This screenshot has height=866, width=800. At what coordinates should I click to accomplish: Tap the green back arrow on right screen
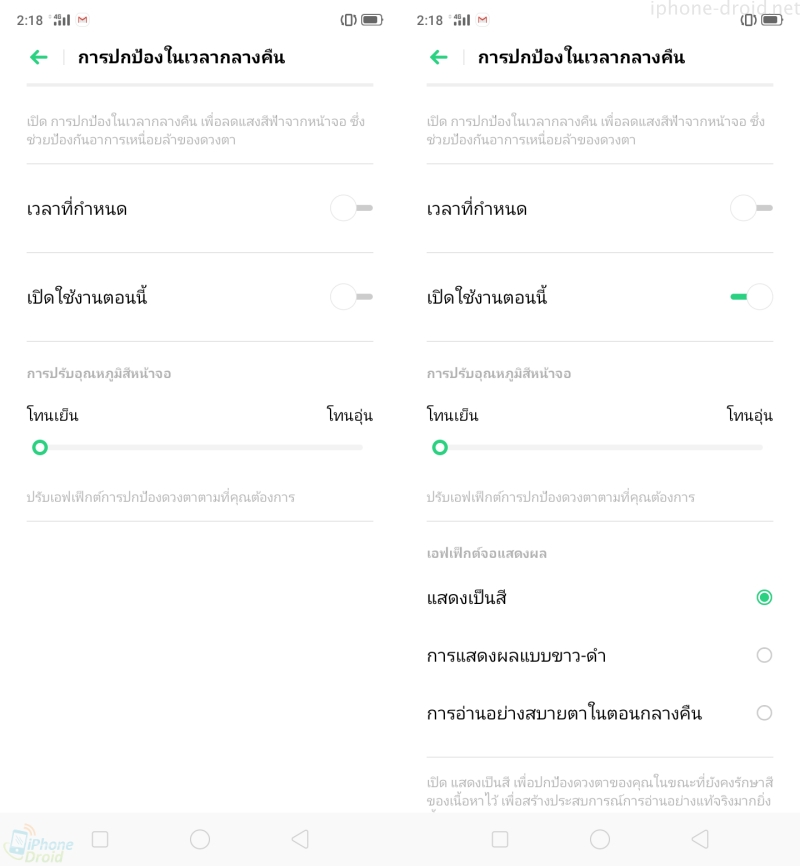pyautogui.click(x=439, y=57)
